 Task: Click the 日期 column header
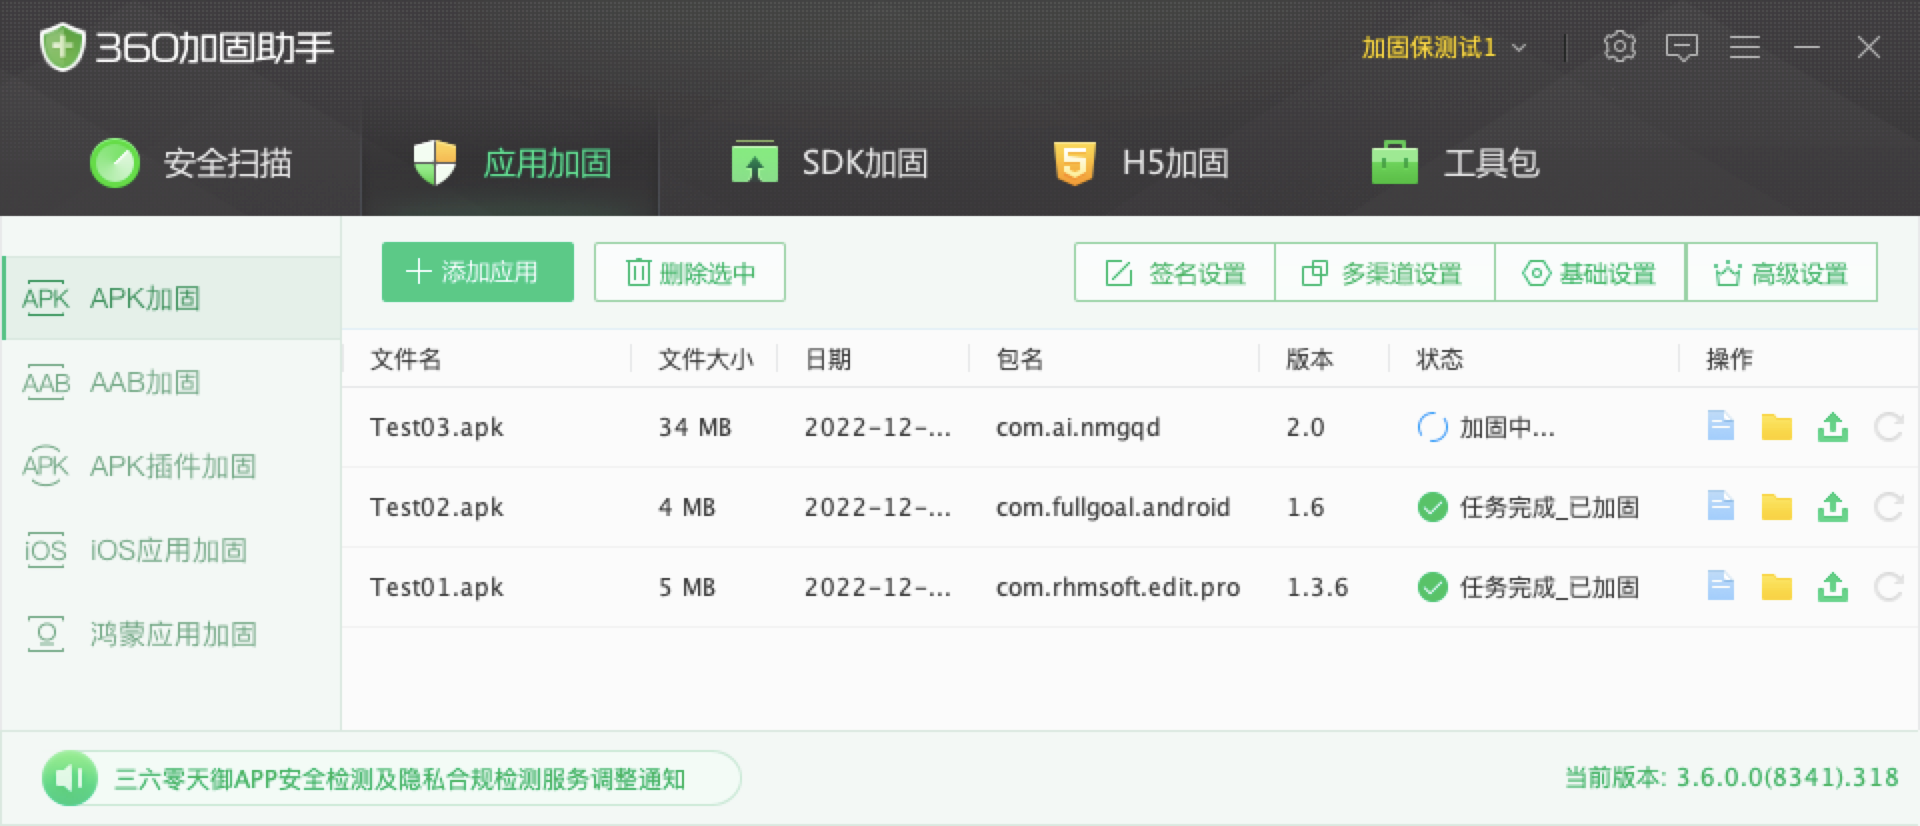point(828,359)
